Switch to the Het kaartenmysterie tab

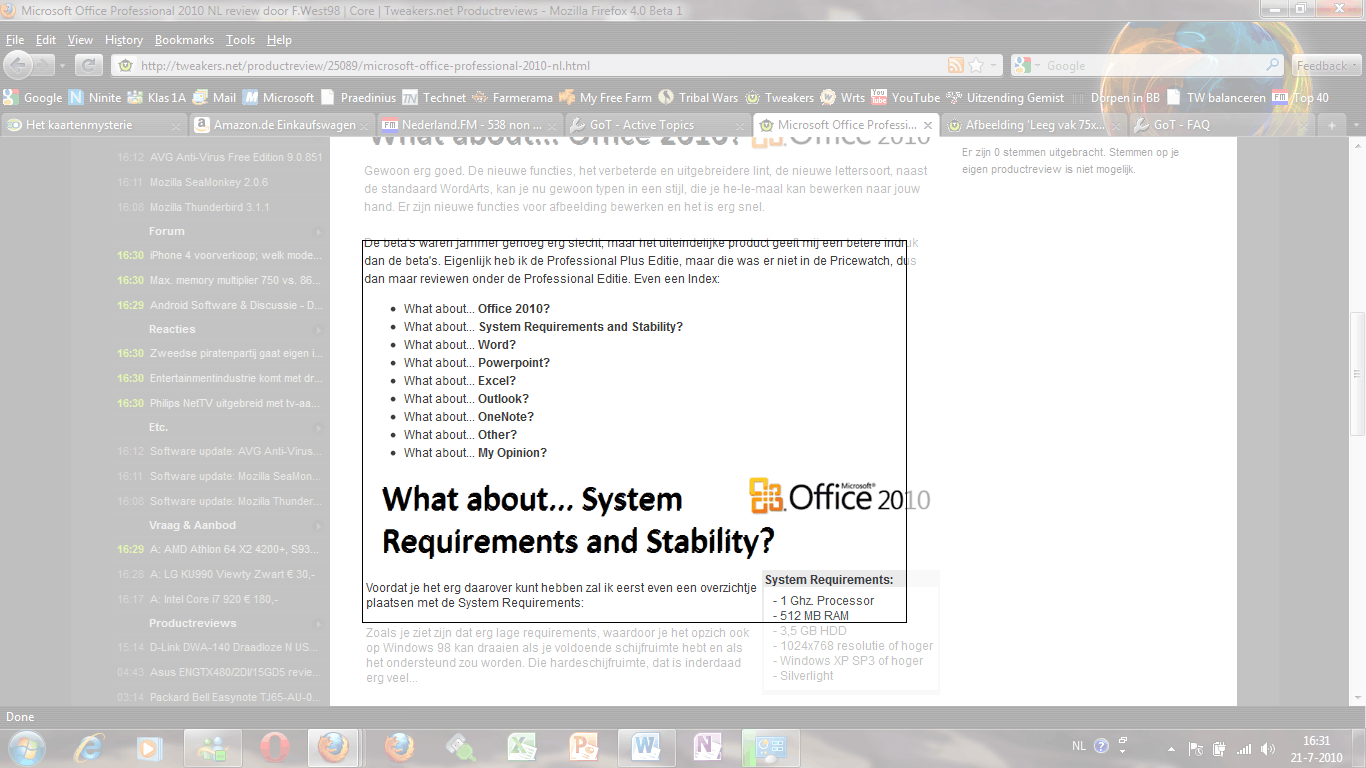94,125
